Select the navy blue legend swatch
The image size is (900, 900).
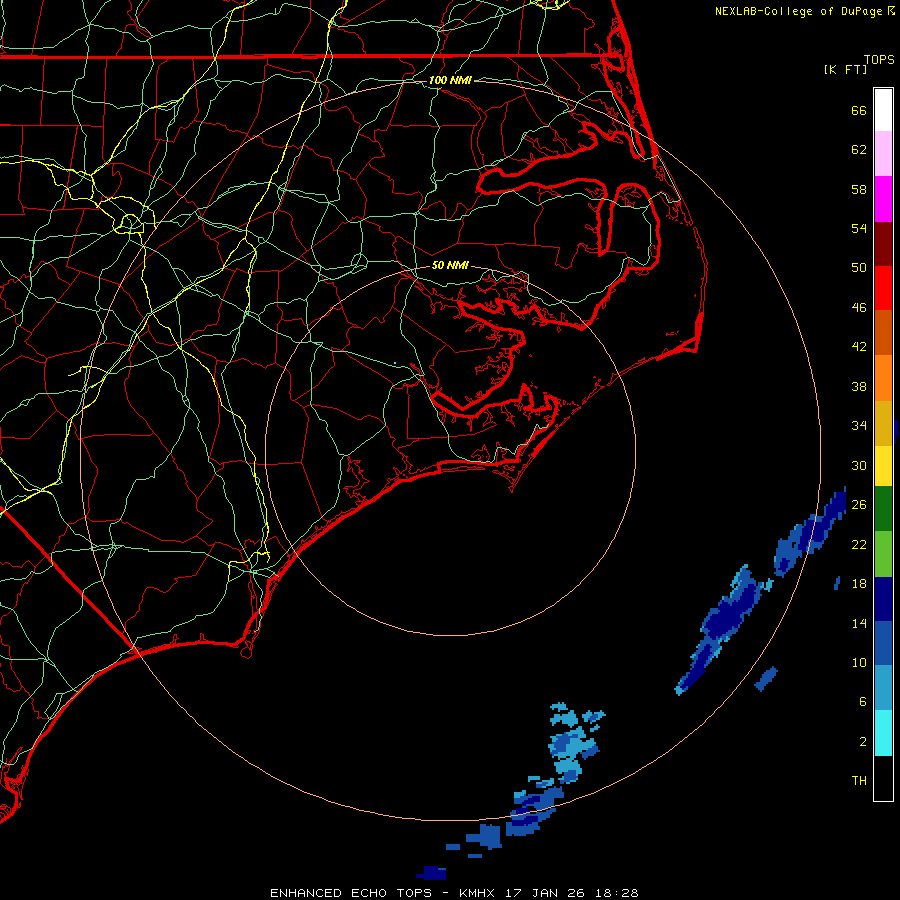point(883,599)
